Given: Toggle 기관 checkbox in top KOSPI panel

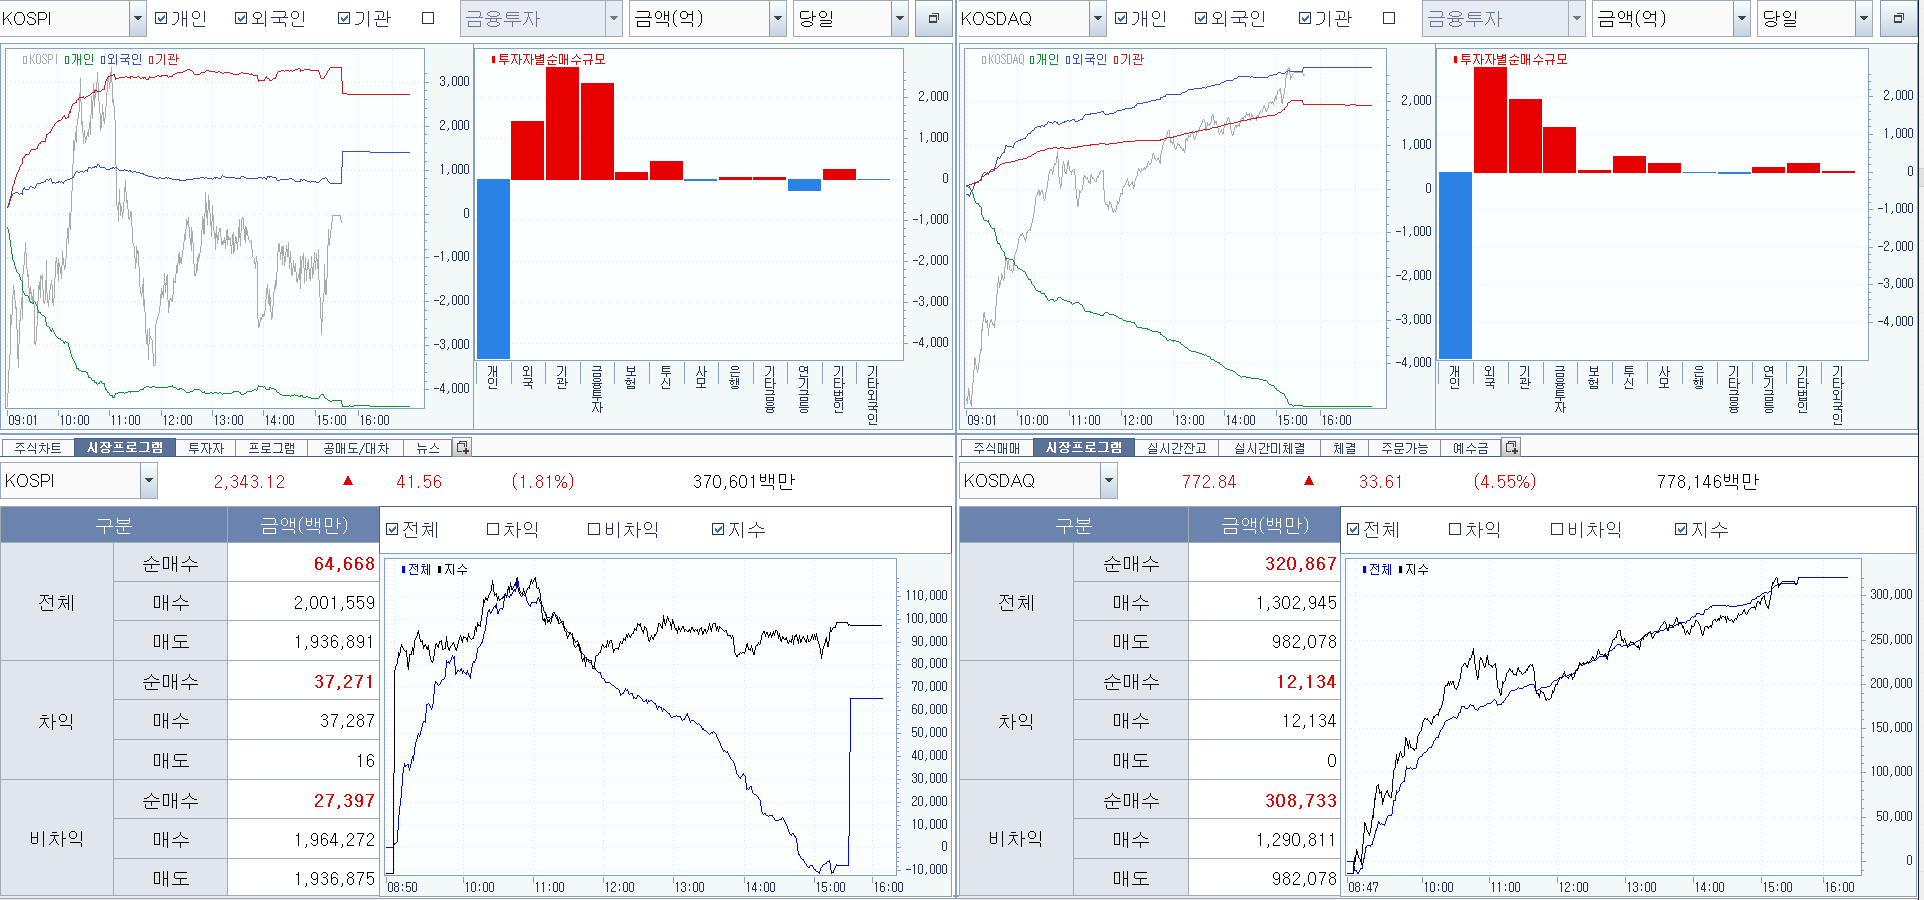Looking at the screenshot, I should pyautogui.click(x=344, y=18).
